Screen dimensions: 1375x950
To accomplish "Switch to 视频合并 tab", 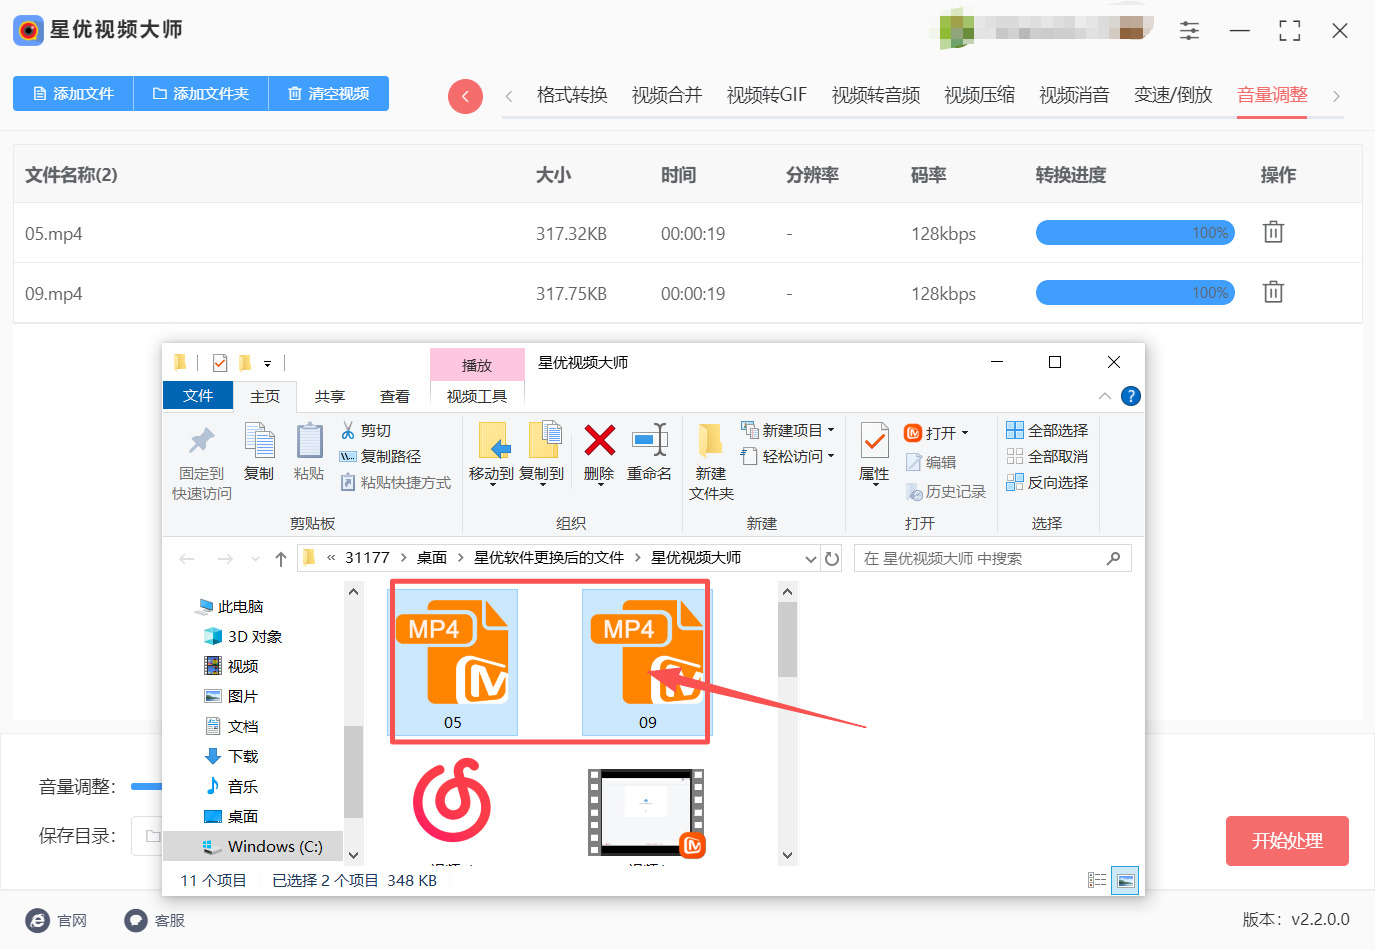I will coord(667,95).
